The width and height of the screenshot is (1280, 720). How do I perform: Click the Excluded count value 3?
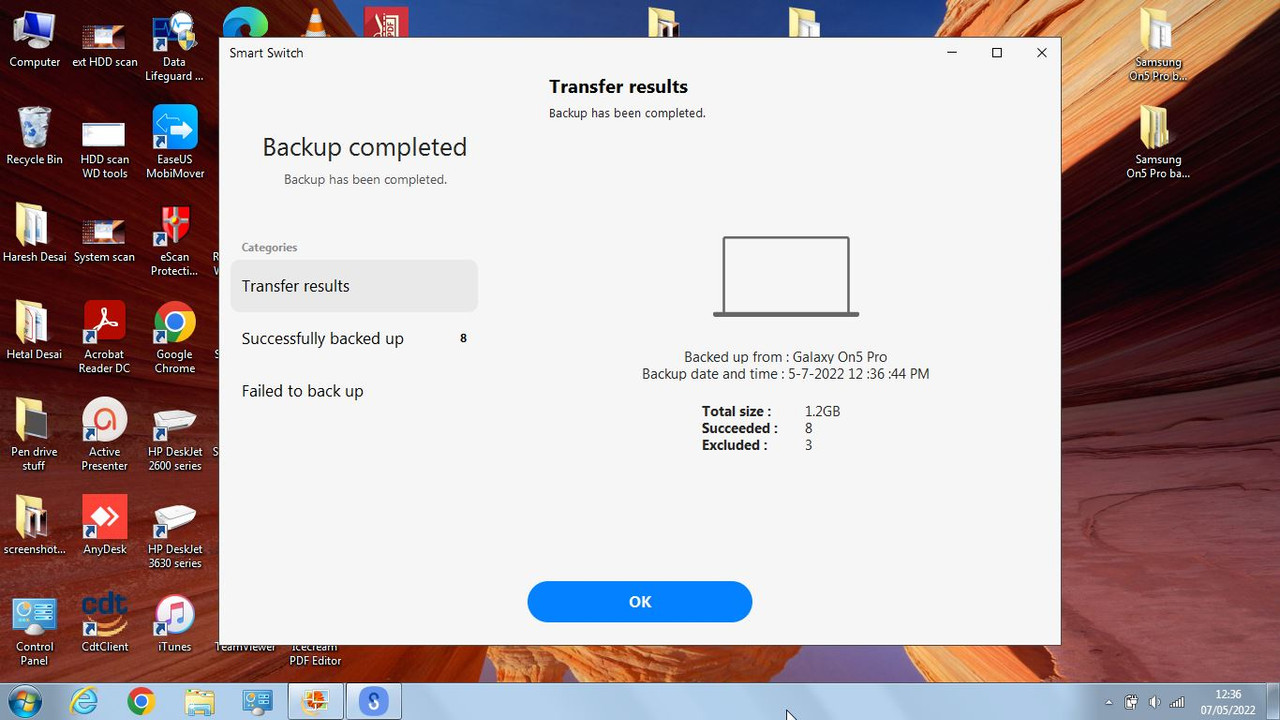[808, 445]
